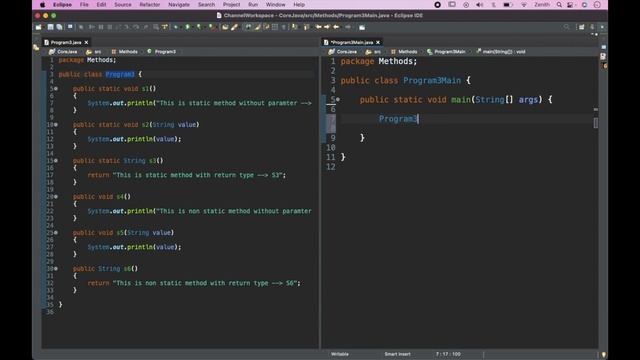The width and height of the screenshot is (640, 360).
Task: Switch to the Java perspective icon
Action: click(x=602, y=27)
